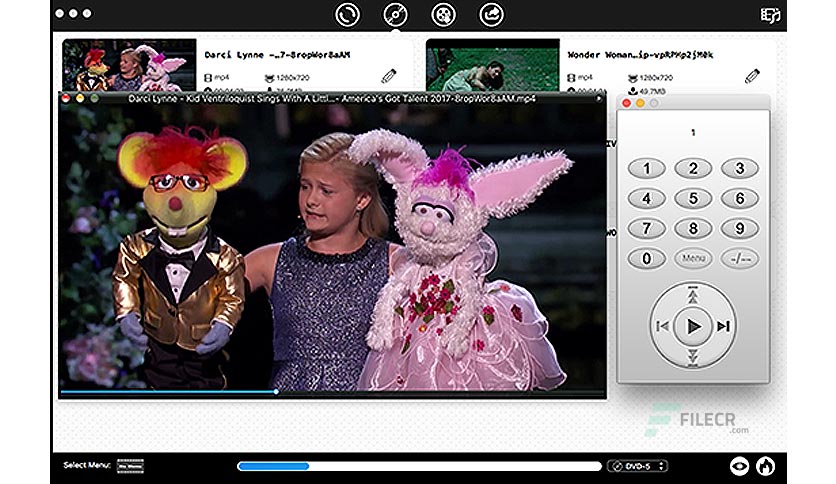Click the share export icon in top toolbar

[491, 14]
